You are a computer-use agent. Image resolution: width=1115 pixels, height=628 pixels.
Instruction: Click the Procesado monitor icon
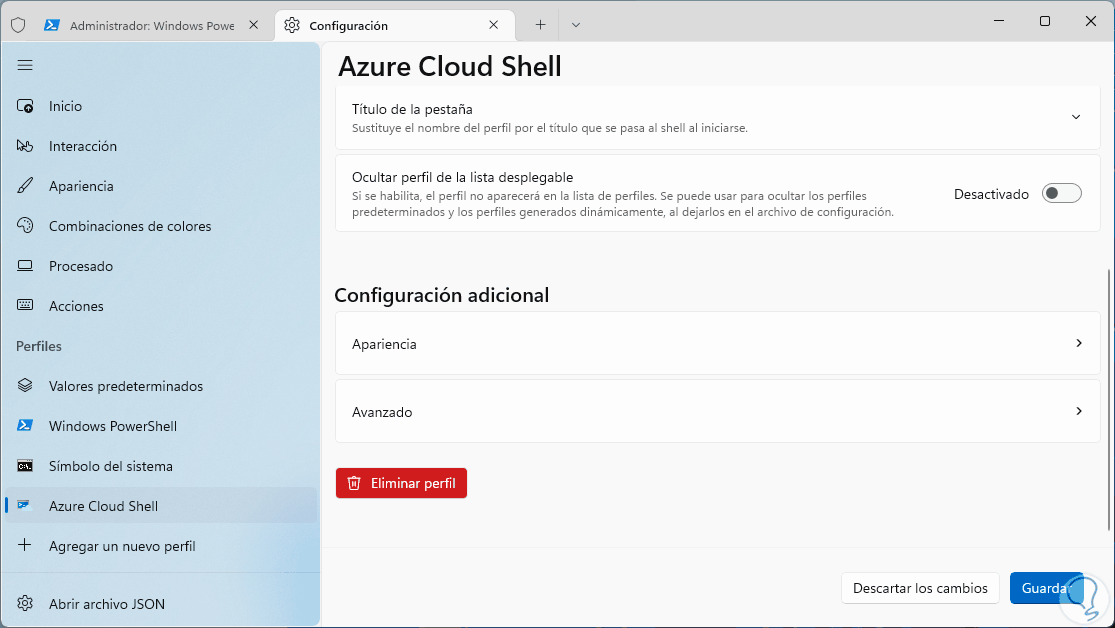[26, 266]
